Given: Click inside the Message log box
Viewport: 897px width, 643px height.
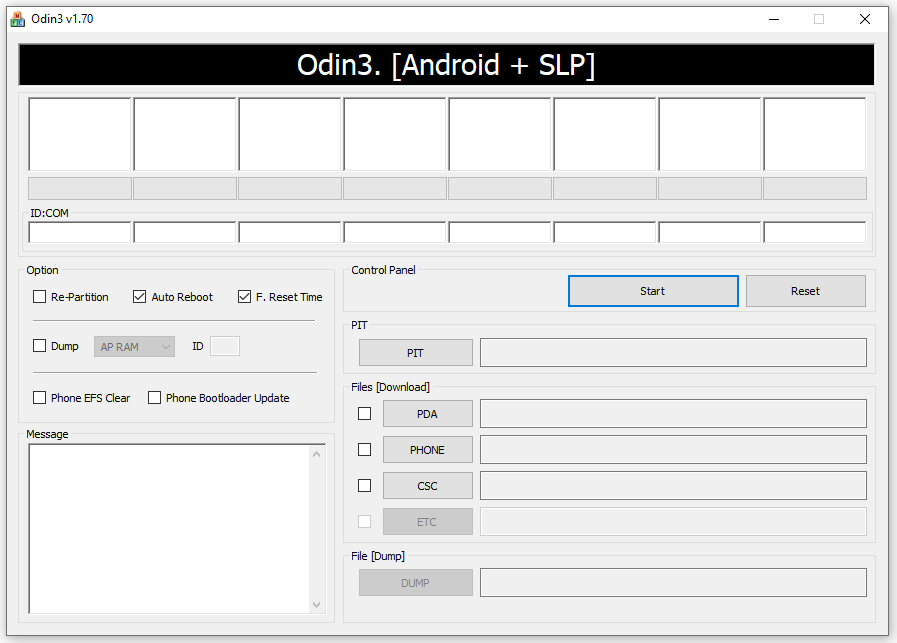Looking at the screenshot, I should click(x=169, y=529).
